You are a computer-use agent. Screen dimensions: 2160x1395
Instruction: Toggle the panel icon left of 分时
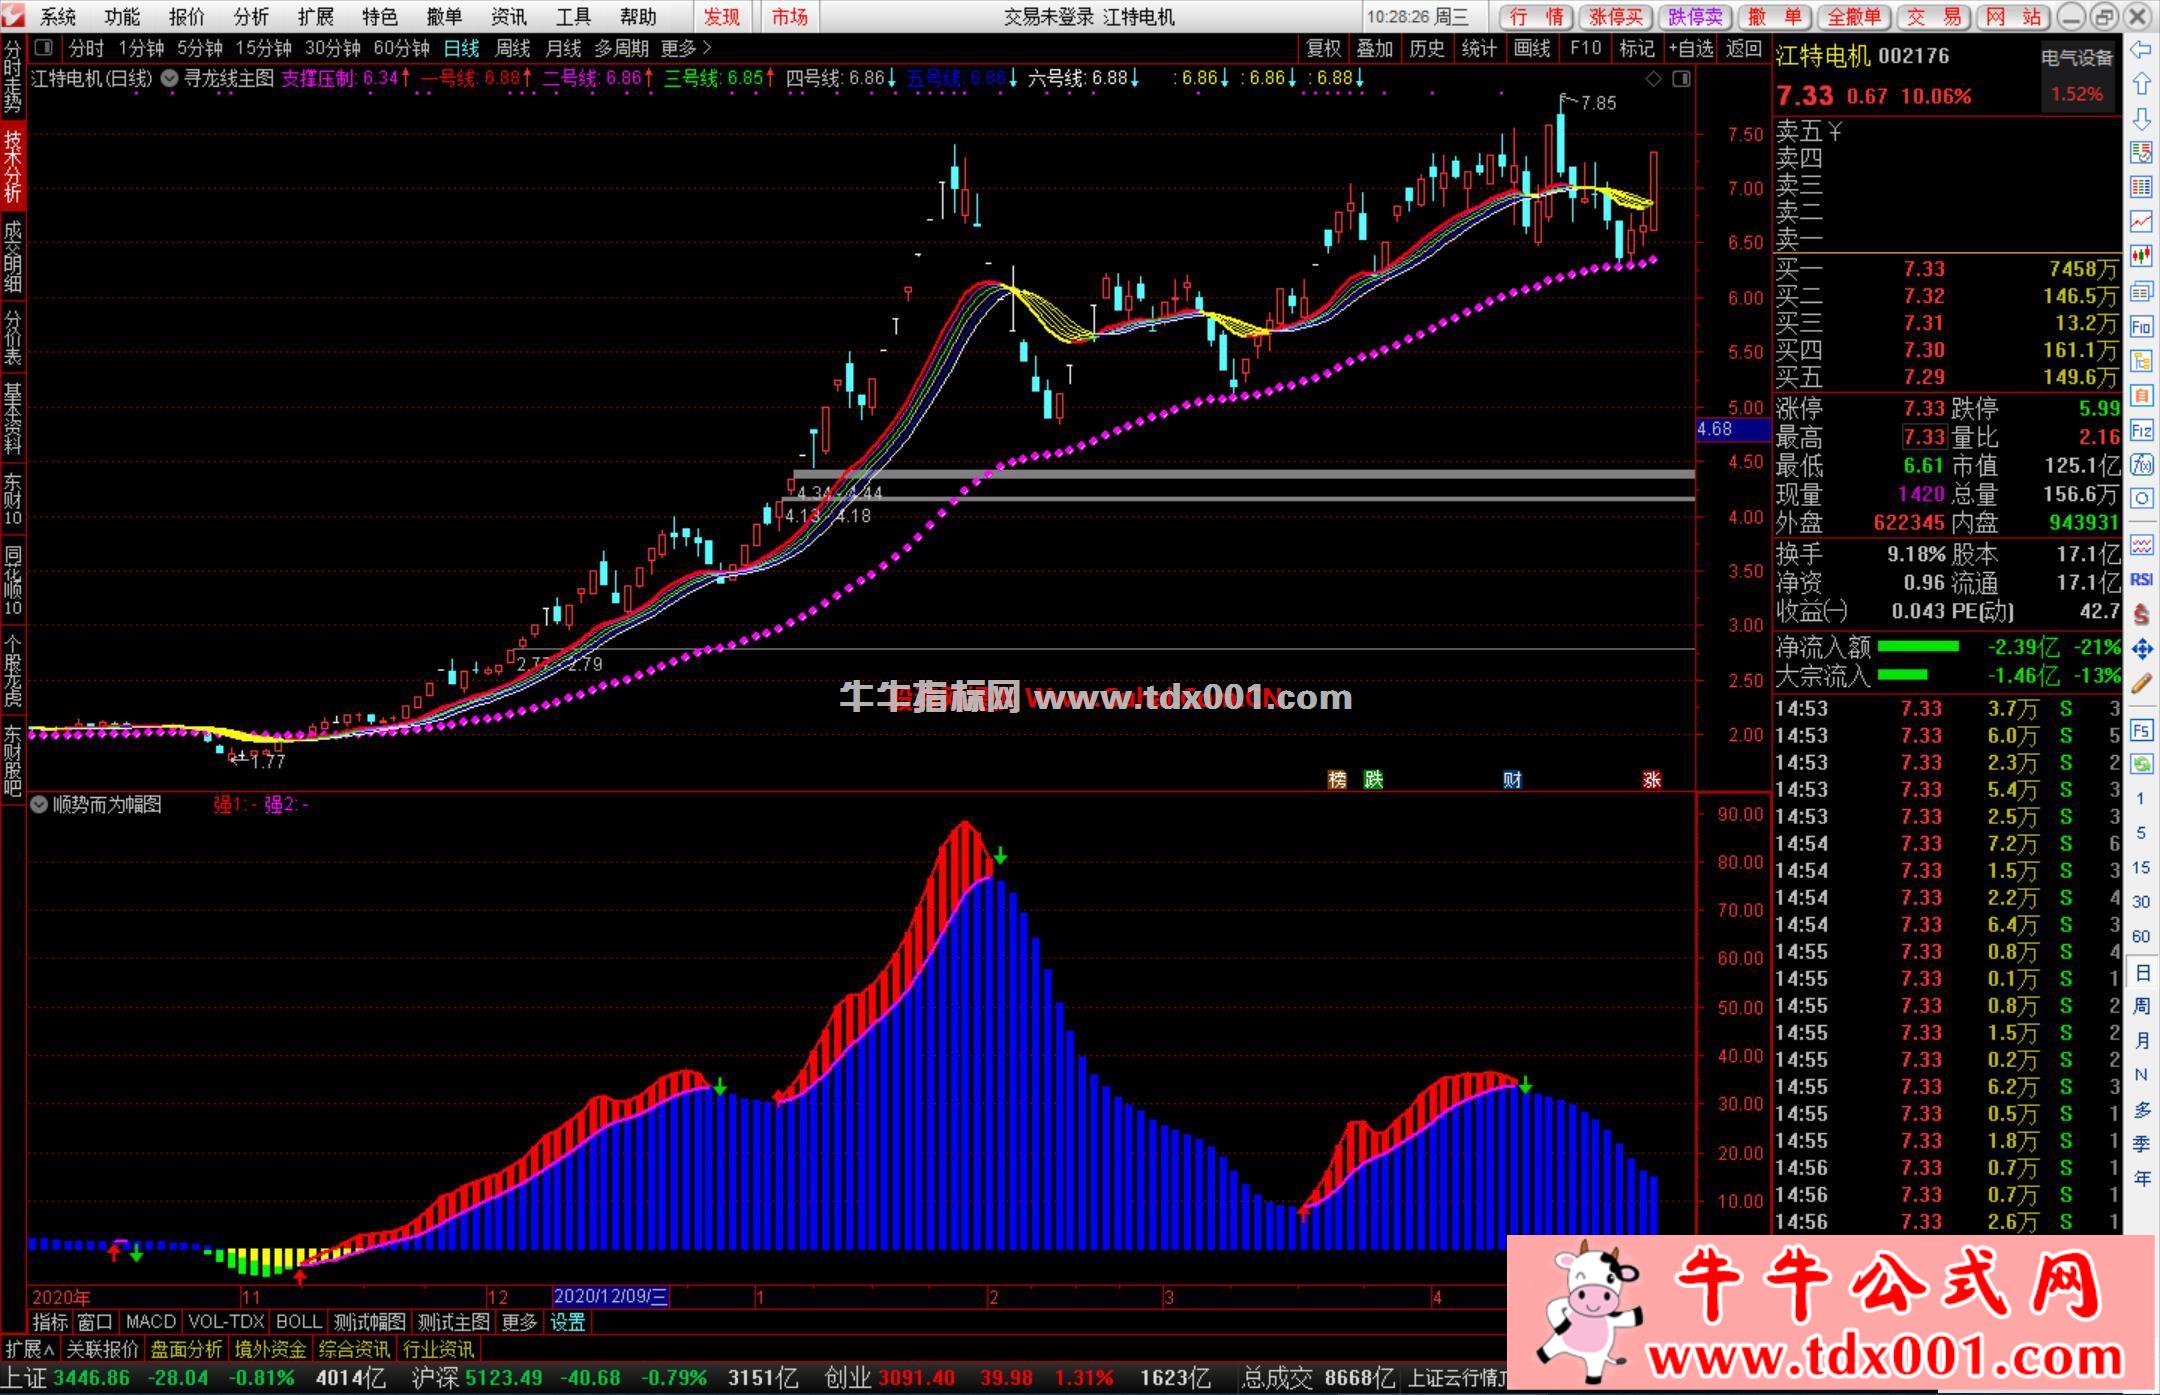click(43, 47)
